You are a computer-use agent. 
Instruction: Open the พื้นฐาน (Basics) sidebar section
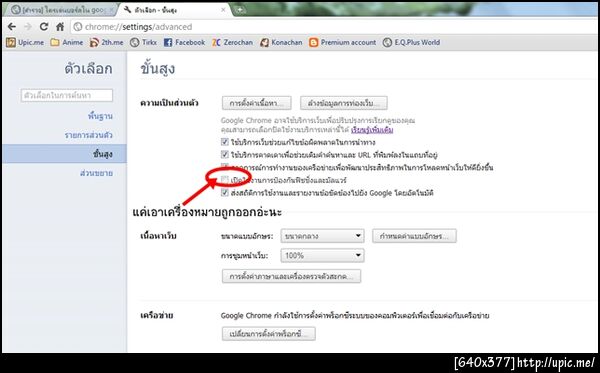tap(100, 116)
